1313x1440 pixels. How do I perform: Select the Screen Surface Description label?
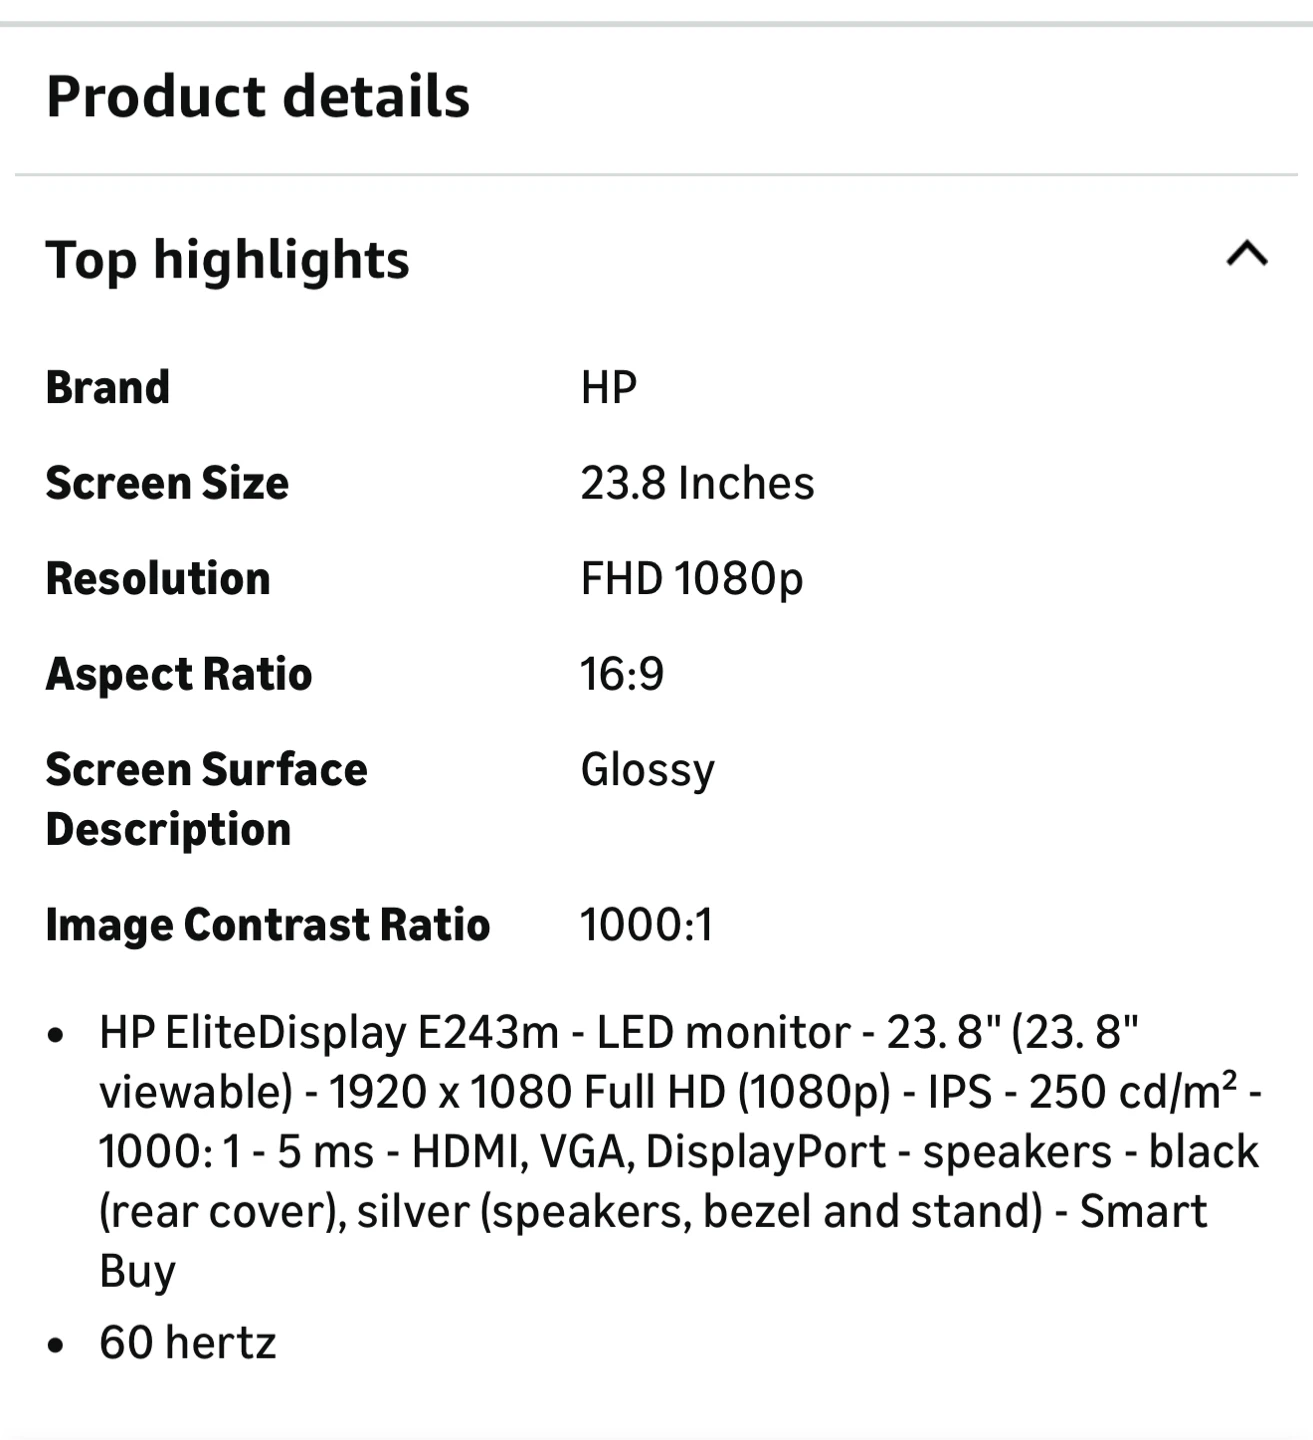coord(206,799)
